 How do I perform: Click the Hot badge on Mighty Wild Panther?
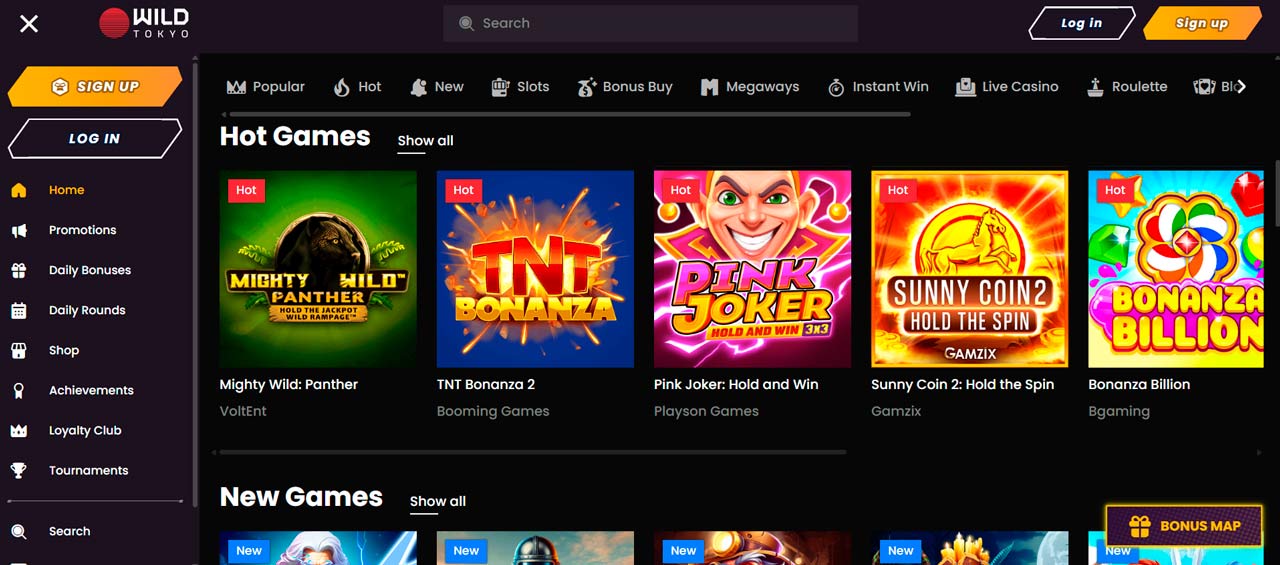(246, 190)
